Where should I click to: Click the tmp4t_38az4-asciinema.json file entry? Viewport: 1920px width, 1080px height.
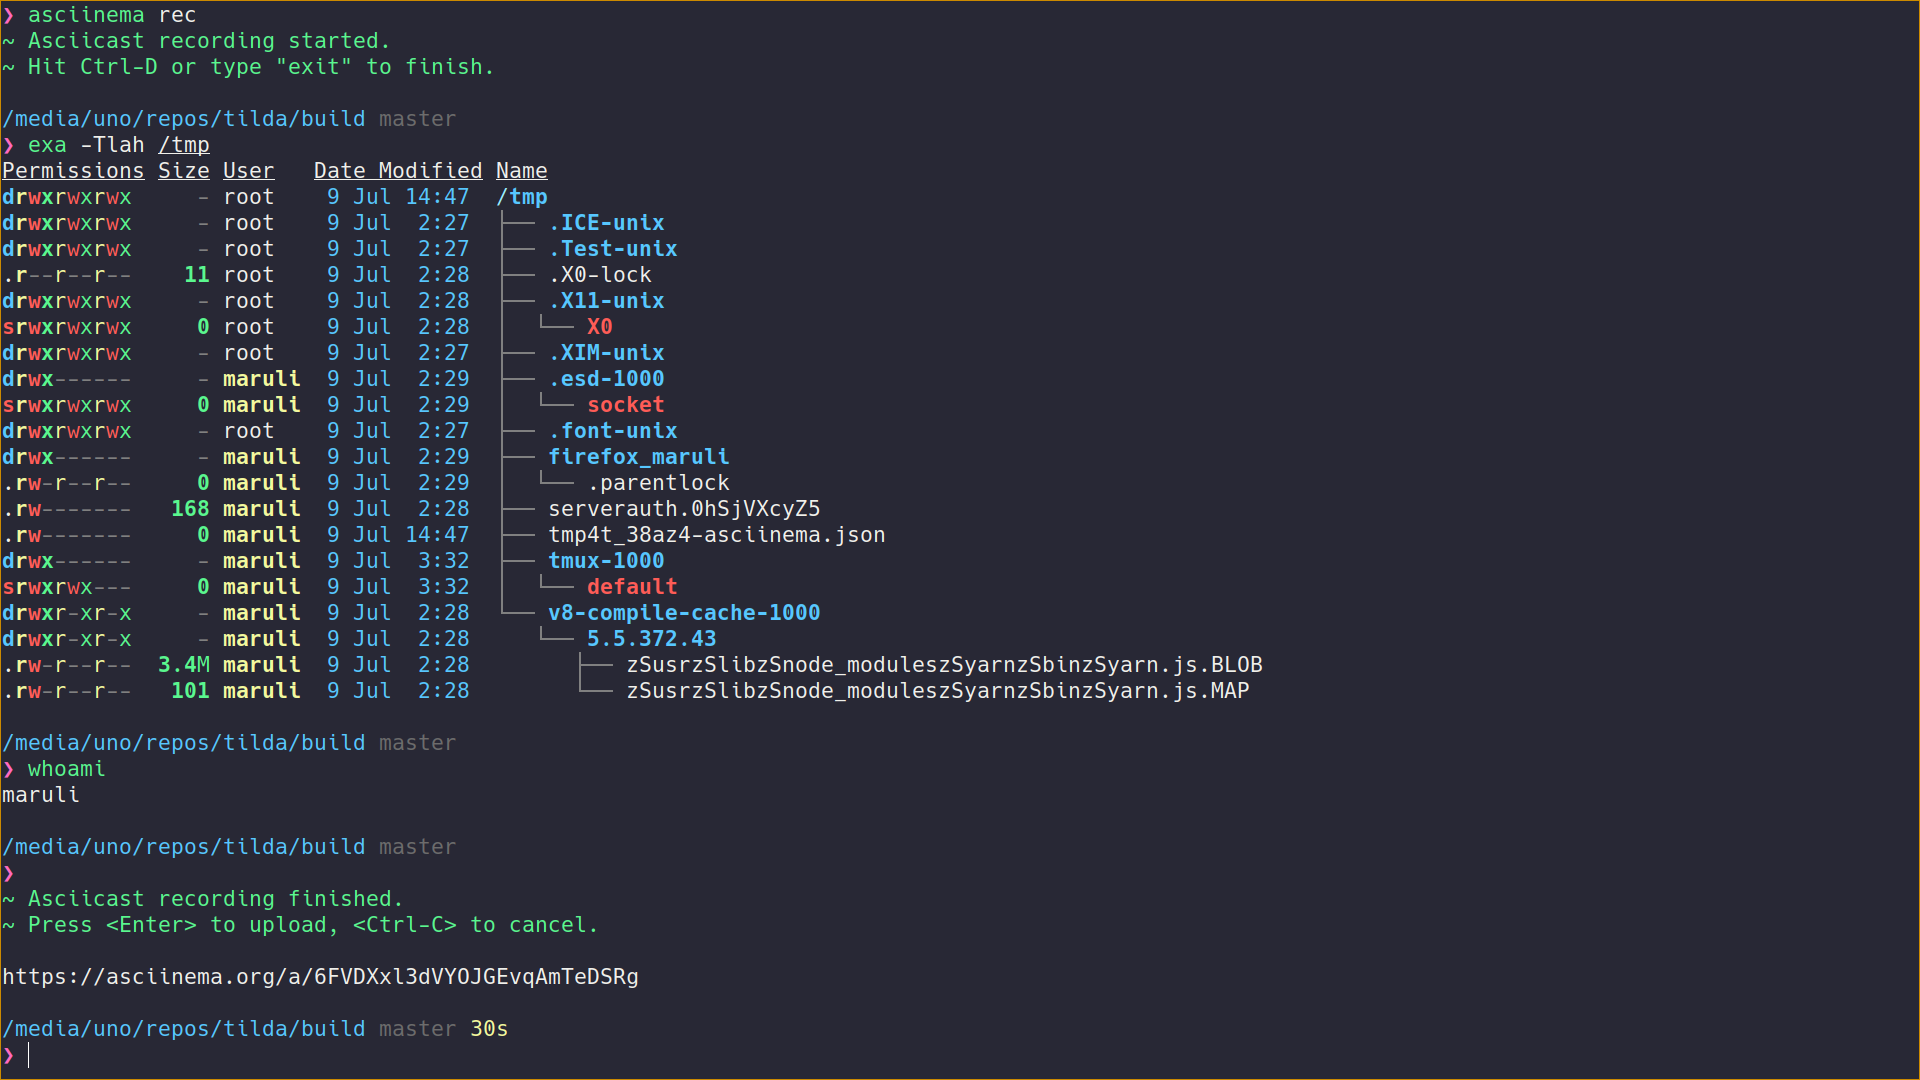pyautogui.click(x=716, y=534)
